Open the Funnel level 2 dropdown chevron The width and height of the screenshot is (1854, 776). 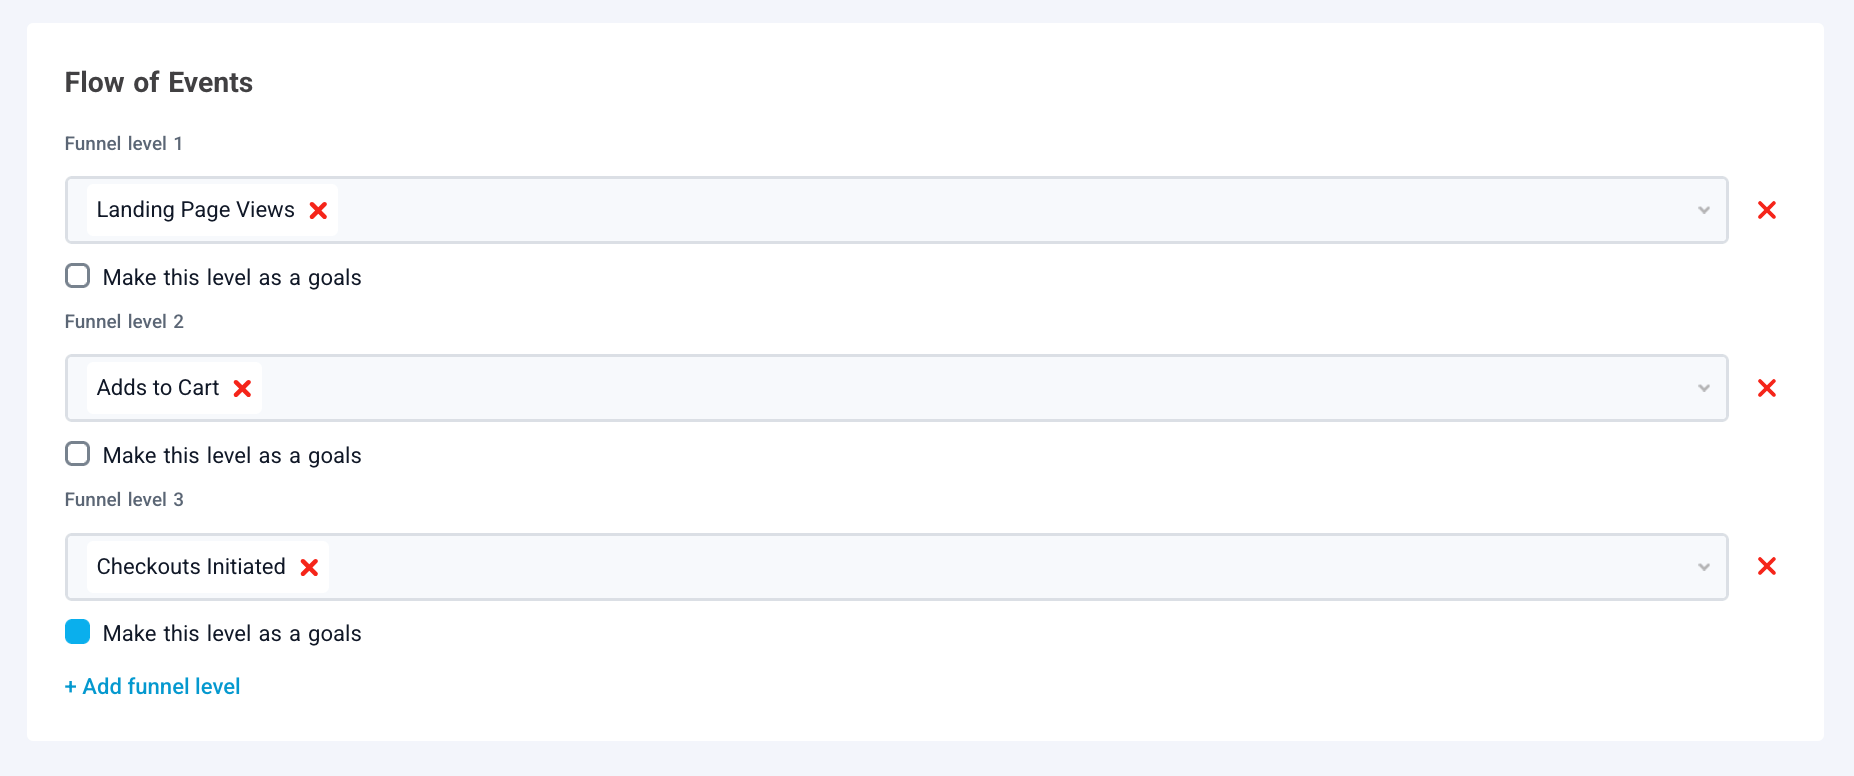click(1704, 388)
